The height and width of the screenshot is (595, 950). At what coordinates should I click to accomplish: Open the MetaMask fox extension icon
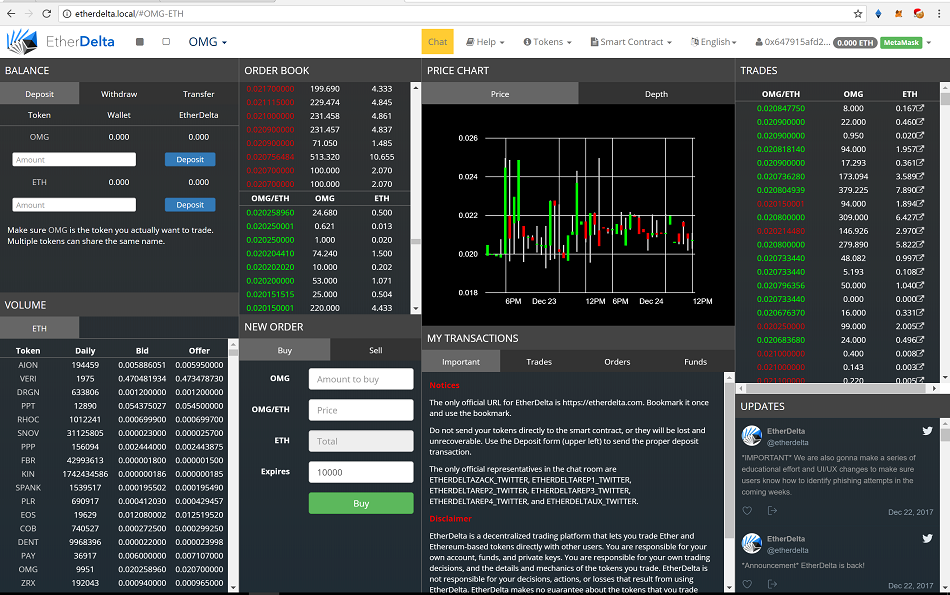coord(899,13)
